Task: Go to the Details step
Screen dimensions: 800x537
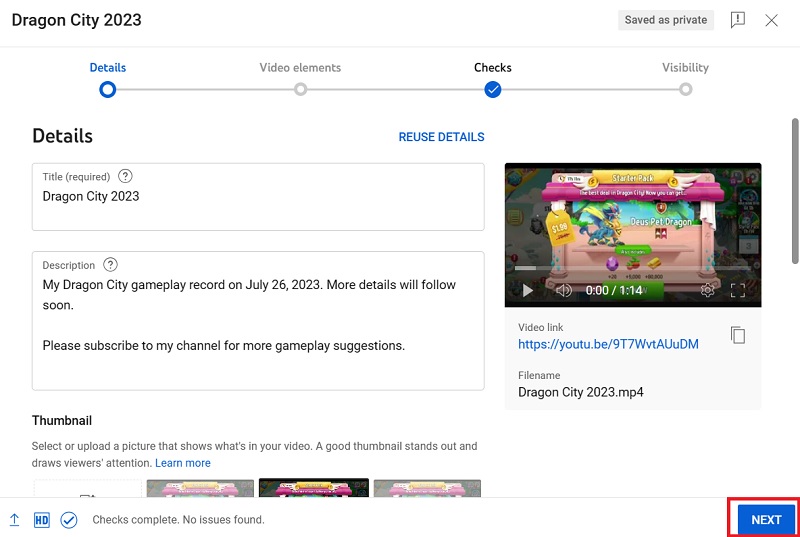Action: (108, 67)
